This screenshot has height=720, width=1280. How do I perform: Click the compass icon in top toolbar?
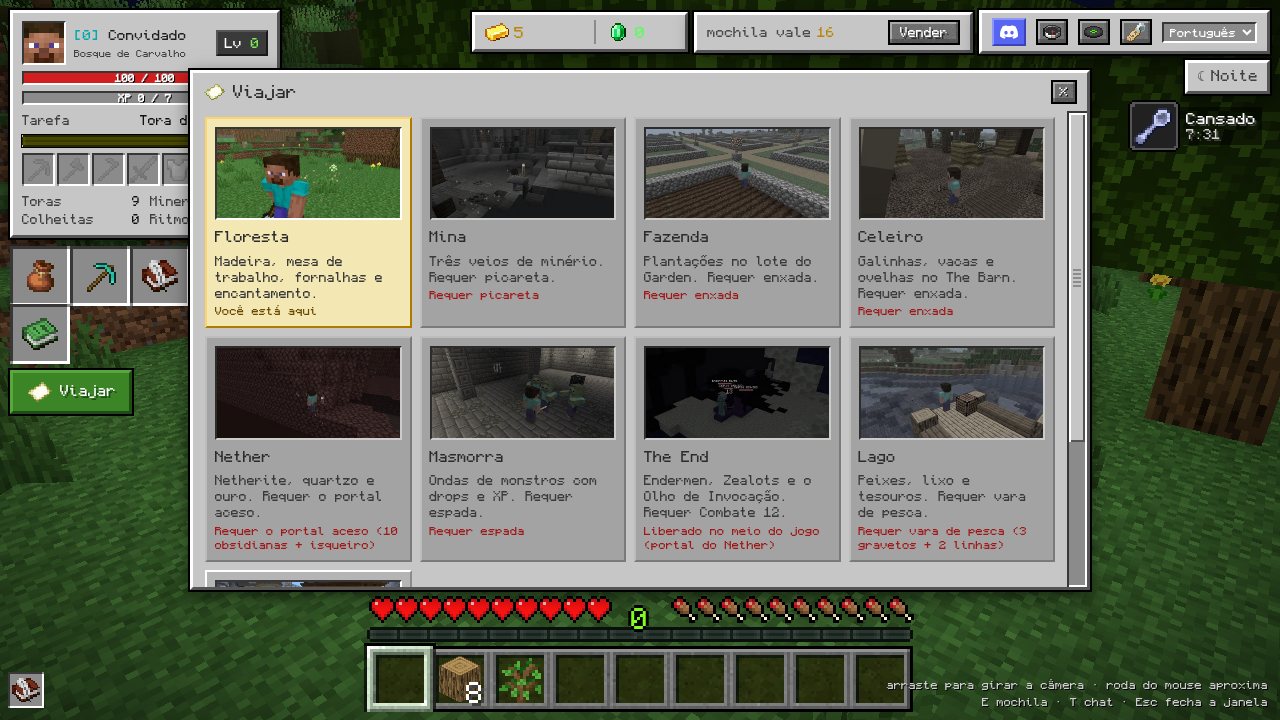[1051, 32]
